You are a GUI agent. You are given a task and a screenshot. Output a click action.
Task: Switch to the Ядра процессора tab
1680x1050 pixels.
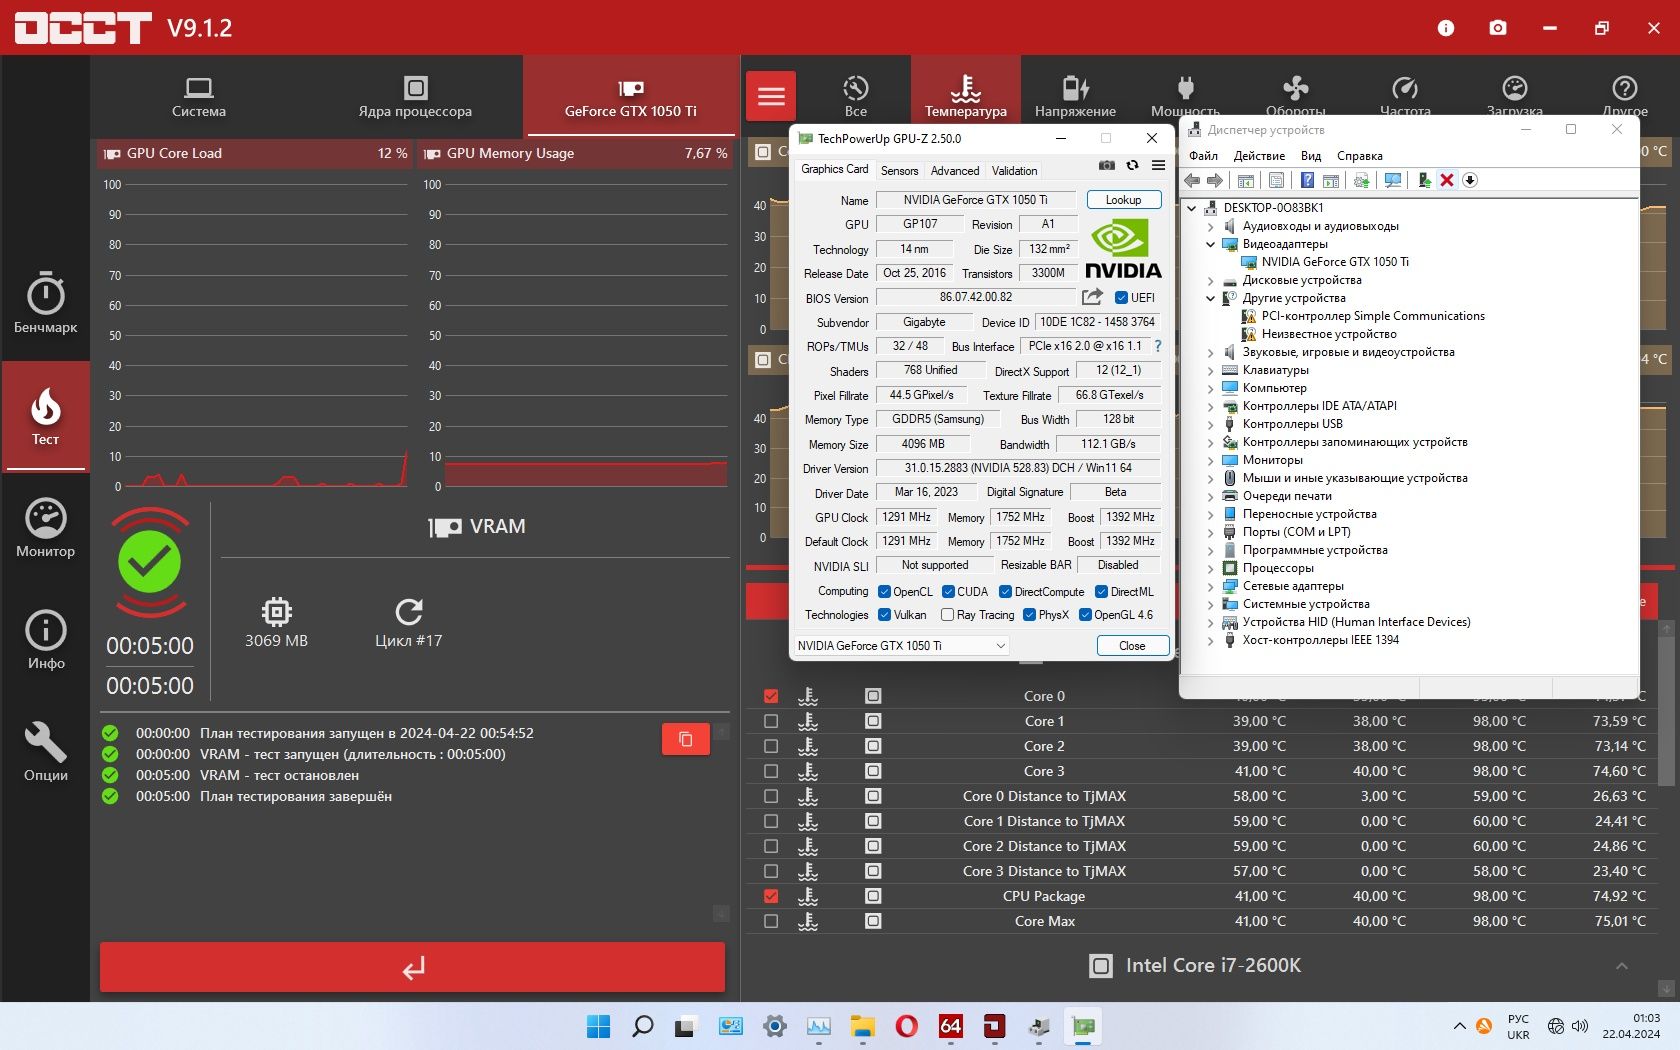pyautogui.click(x=415, y=97)
